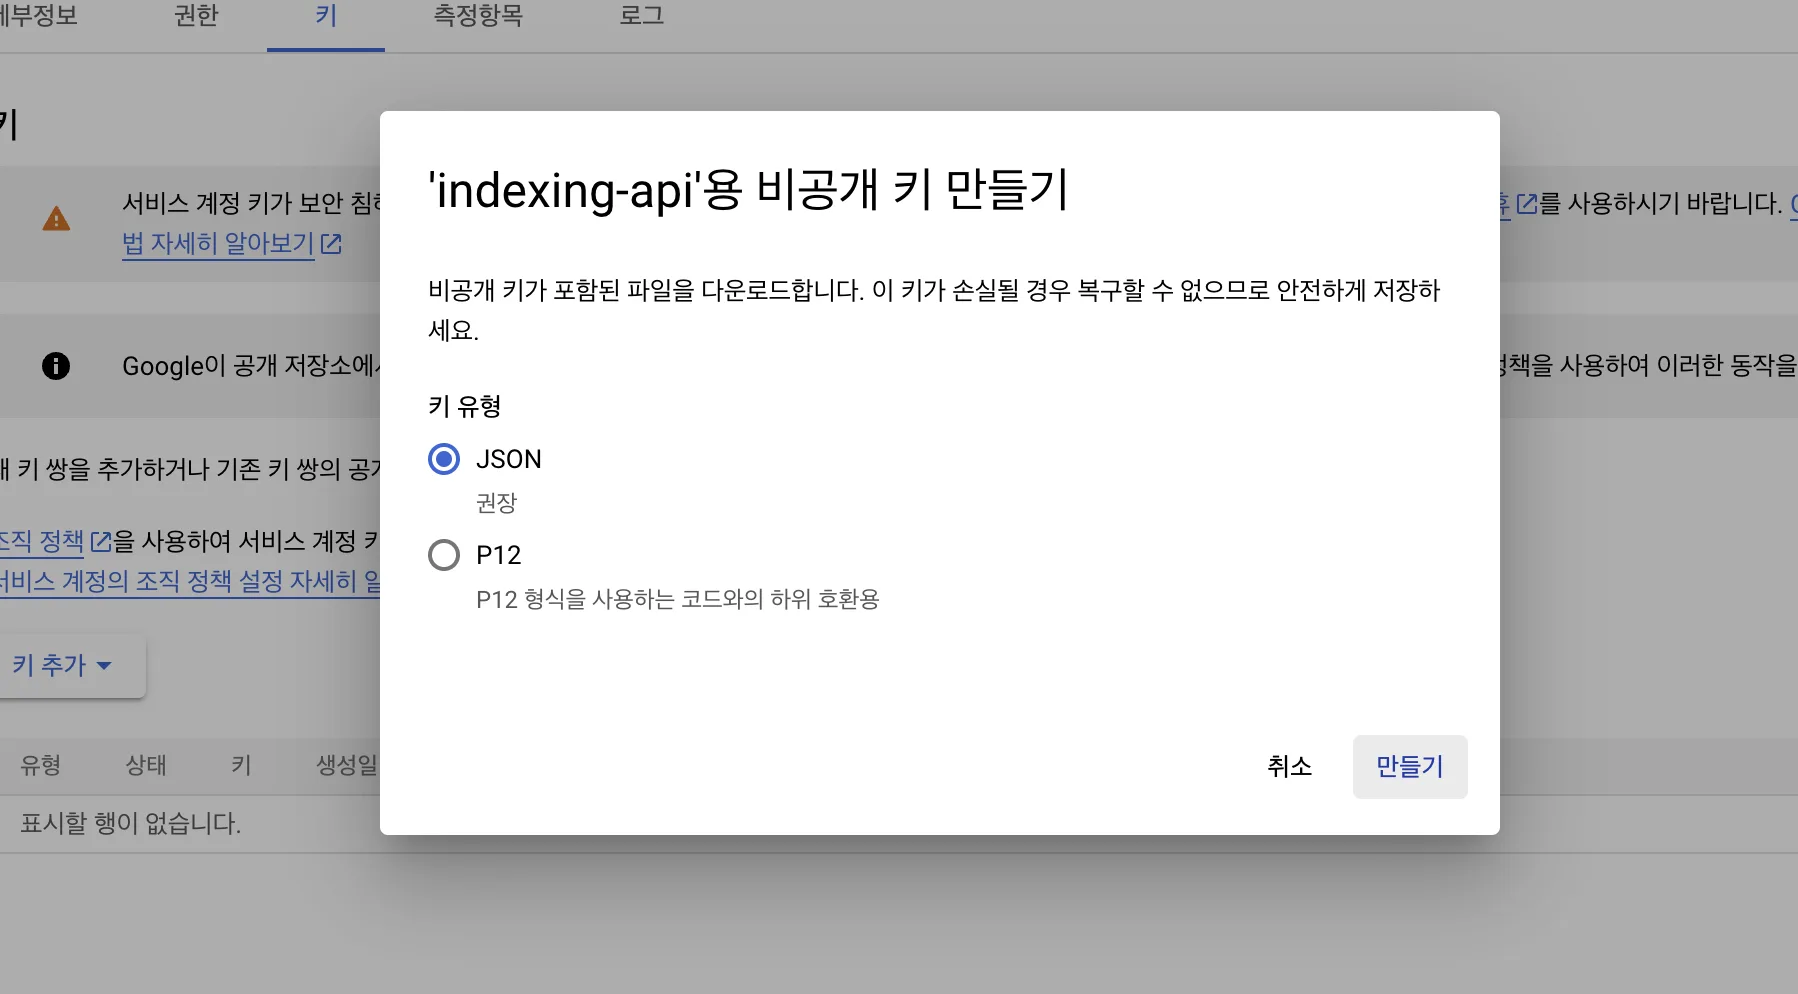Switch to the 권한 tab
Viewport: 1798px width, 994px height.
tap(196, 16)
